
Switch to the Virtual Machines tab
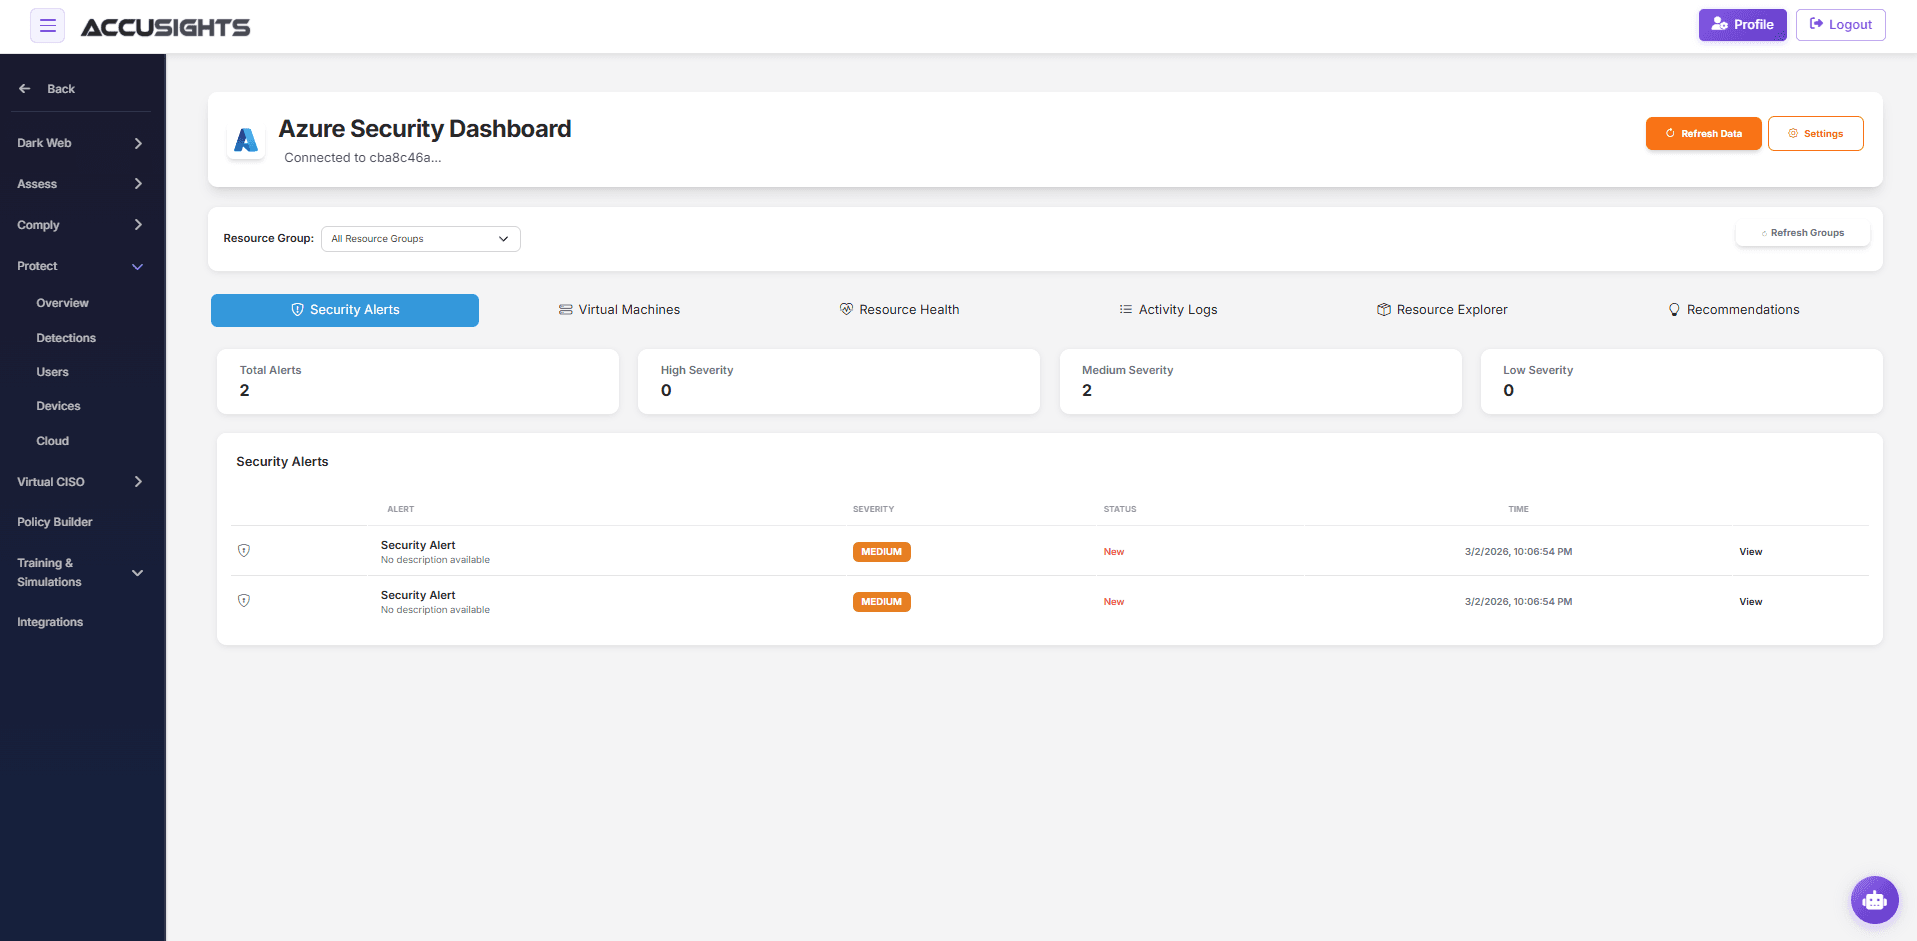pyautogui.click(x=619, y=310)
